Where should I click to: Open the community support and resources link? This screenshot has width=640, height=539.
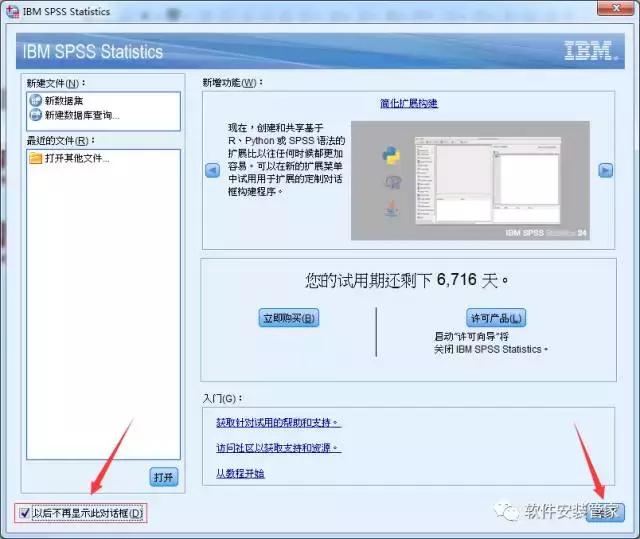(278, 448)
